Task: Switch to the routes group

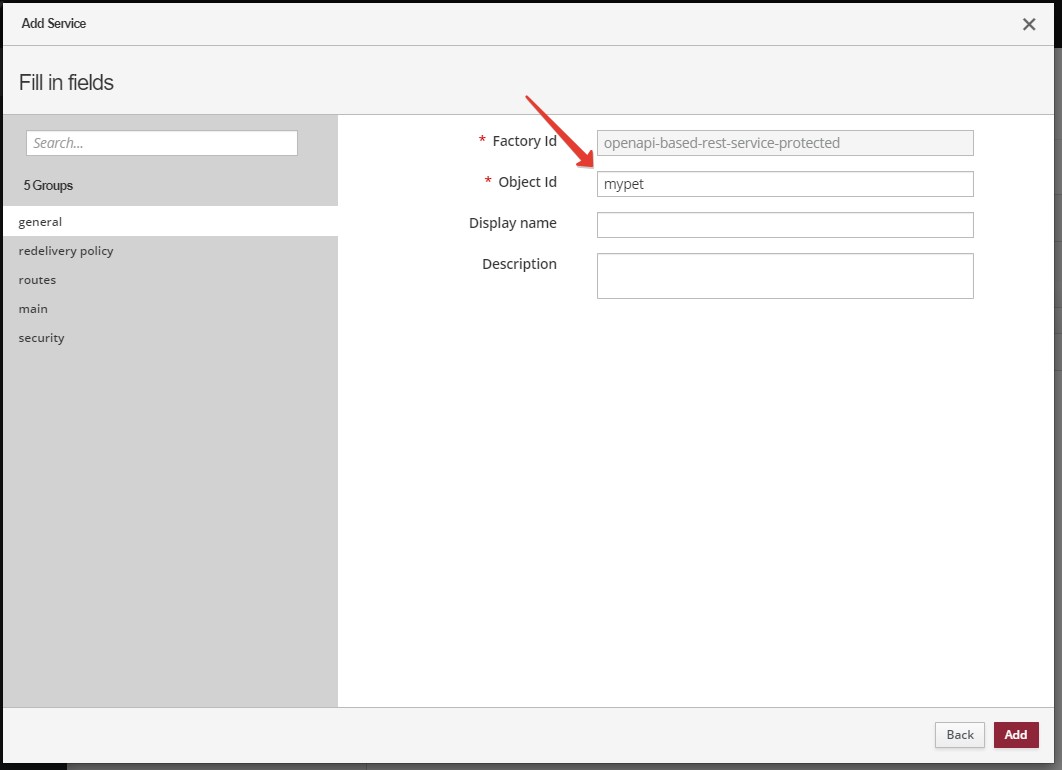Action: [37, 280]
